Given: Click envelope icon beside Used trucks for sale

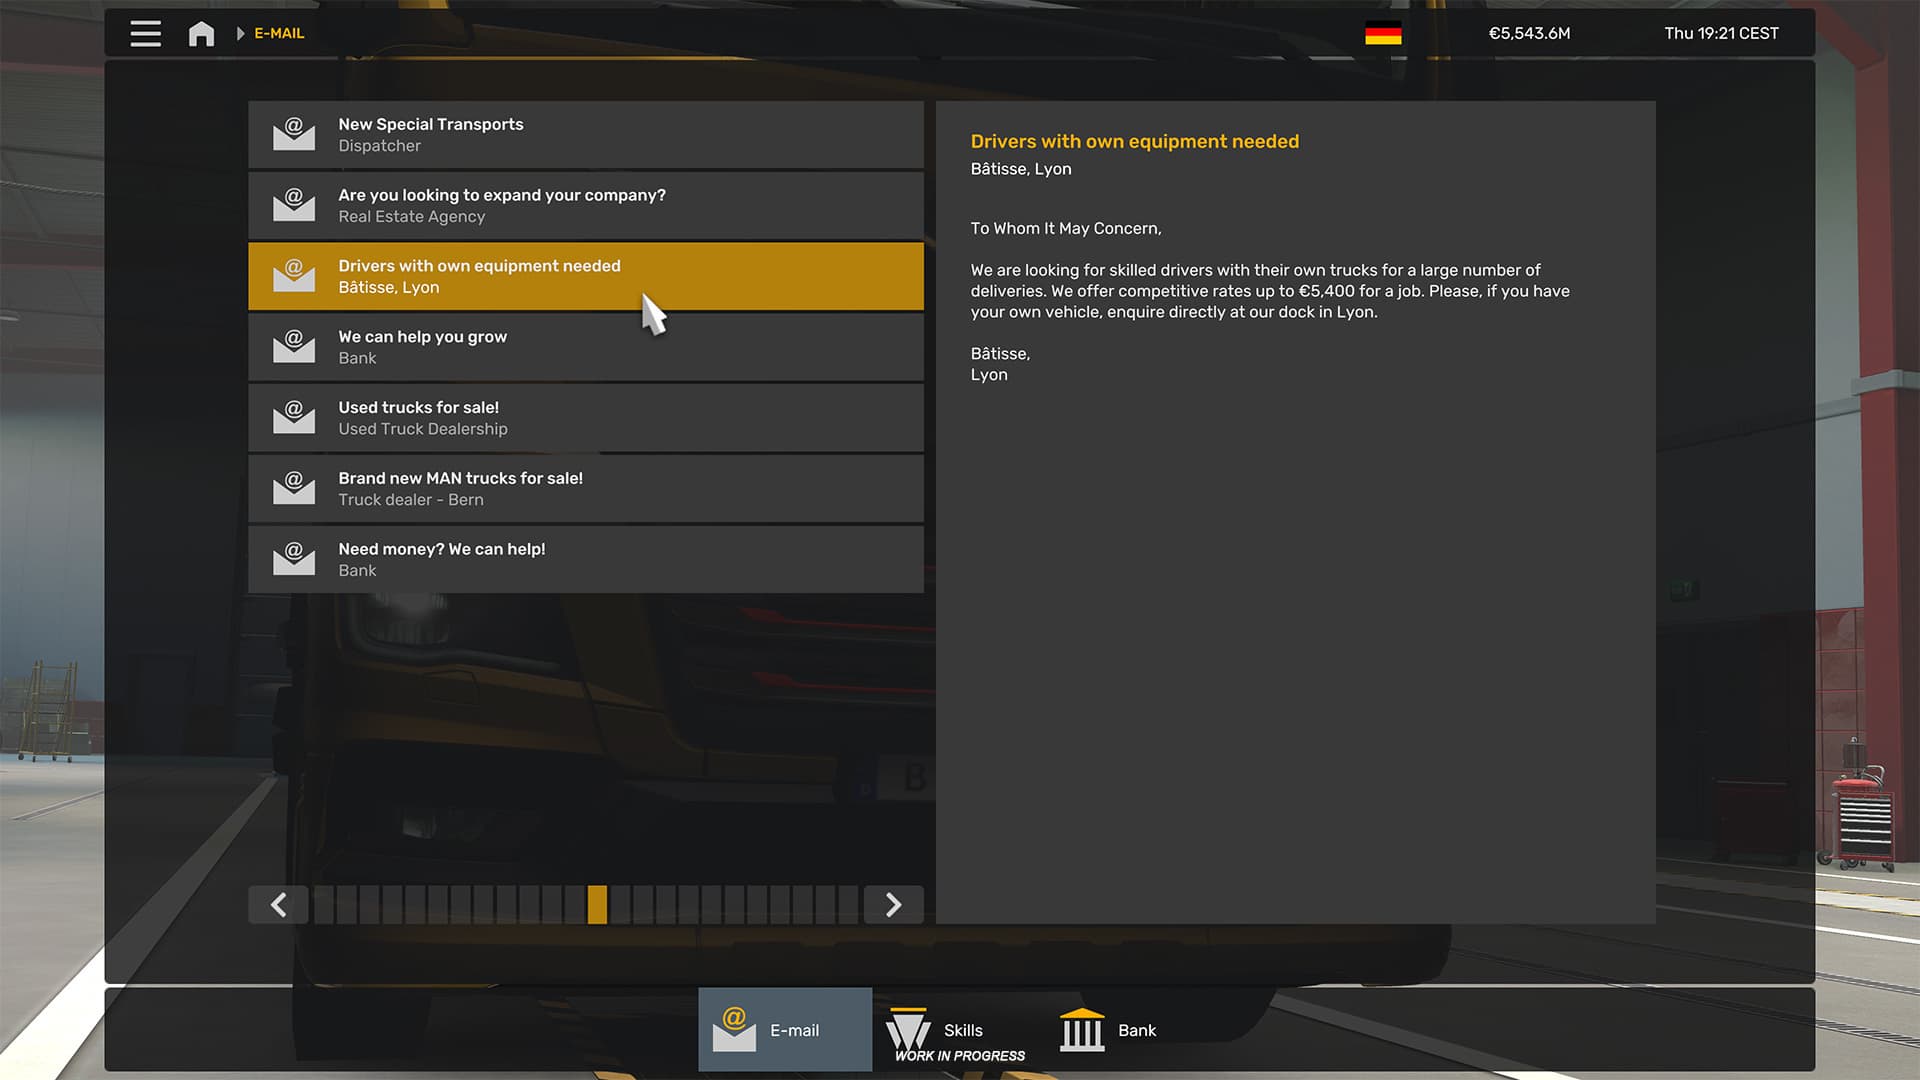Looking at the screenshot, I should [294, 417].
